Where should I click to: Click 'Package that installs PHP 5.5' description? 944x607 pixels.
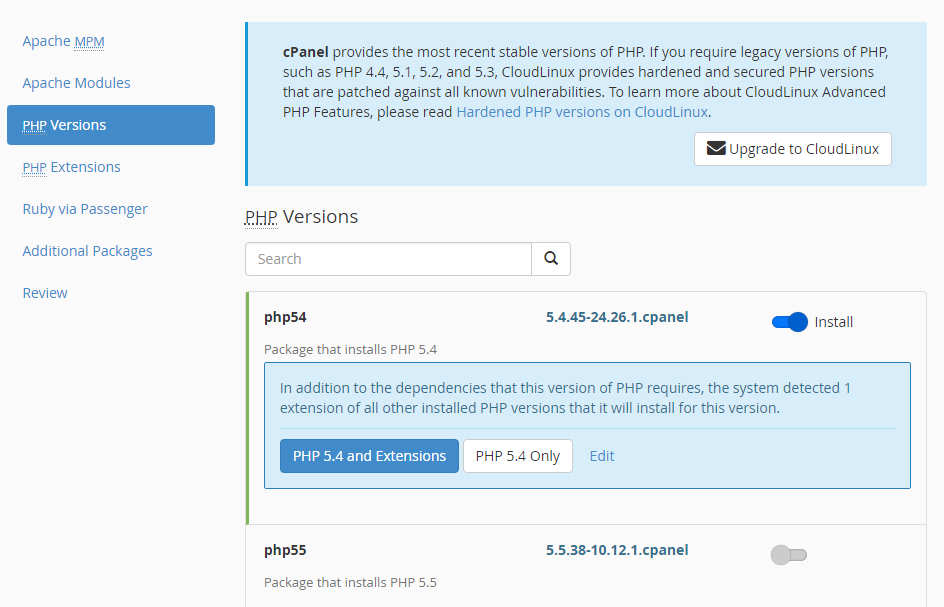pos(350,583)
